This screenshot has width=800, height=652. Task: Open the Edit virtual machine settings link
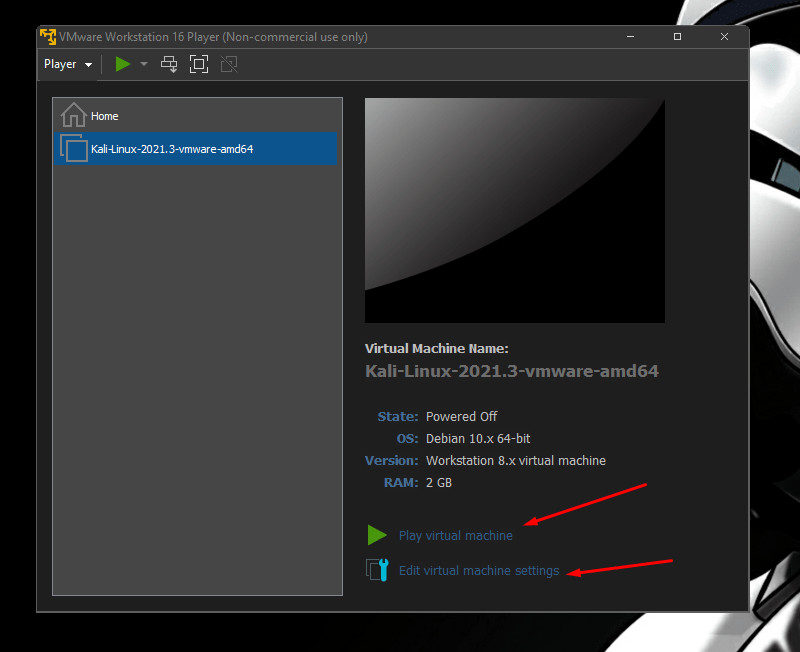click(x=479, y=571)
